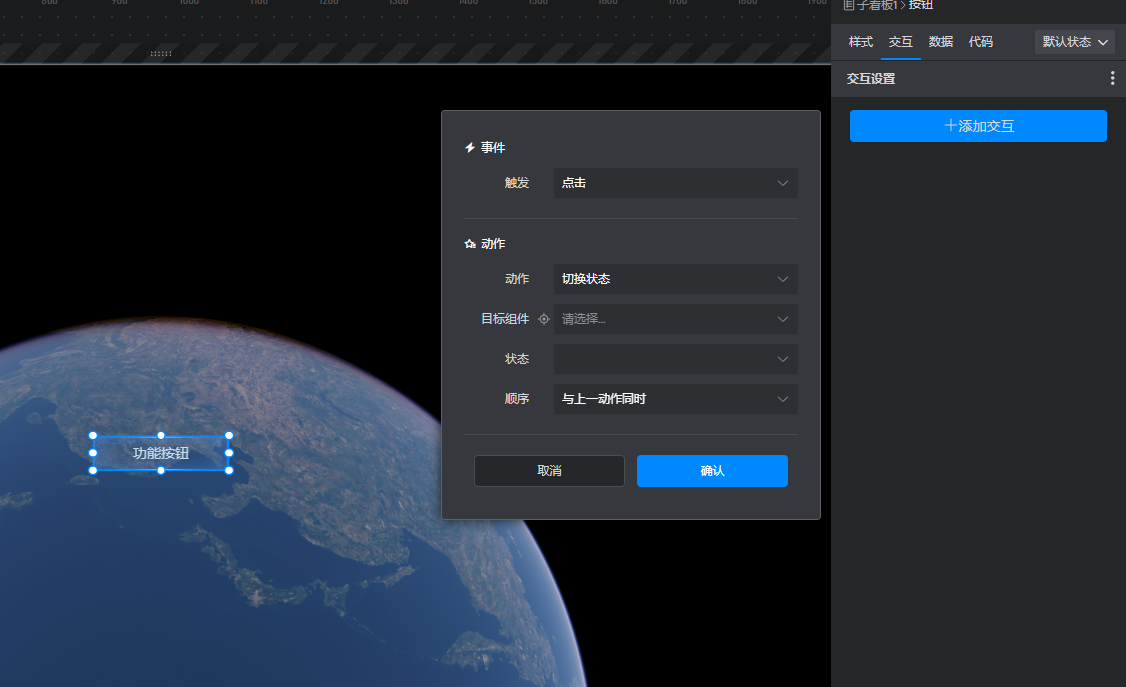Go to the 代码 code tab
1126x687 pixels.
981,42
